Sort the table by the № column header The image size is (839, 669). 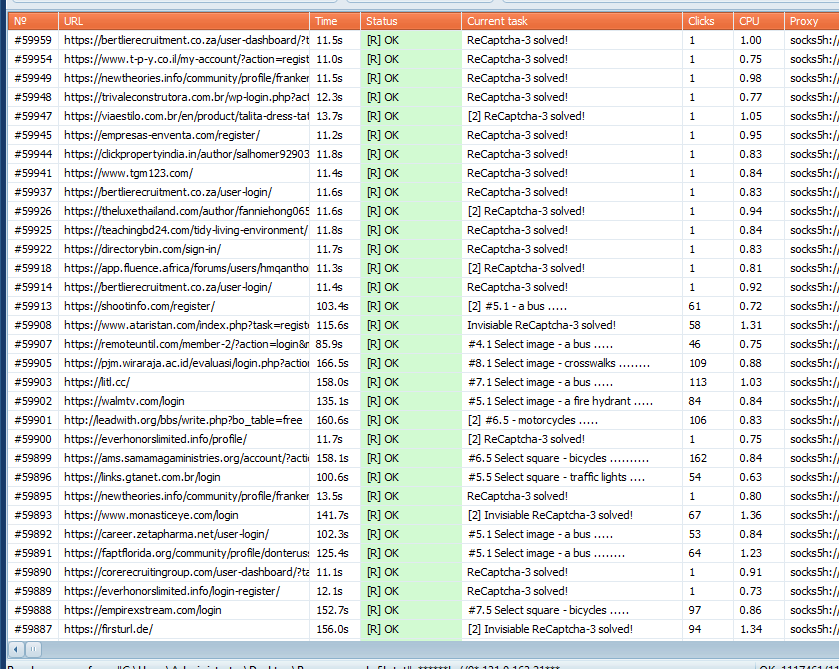pyautogui.click(x=33, y=21)
